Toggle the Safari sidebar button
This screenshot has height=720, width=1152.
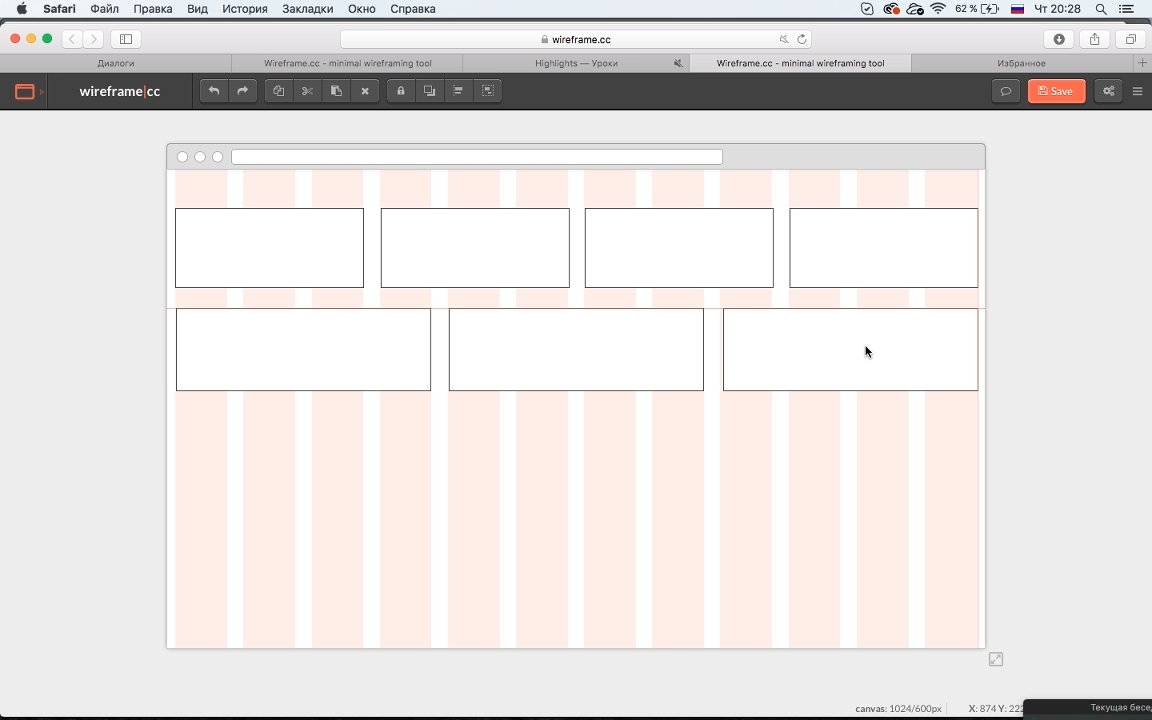(x=126, y=39)
